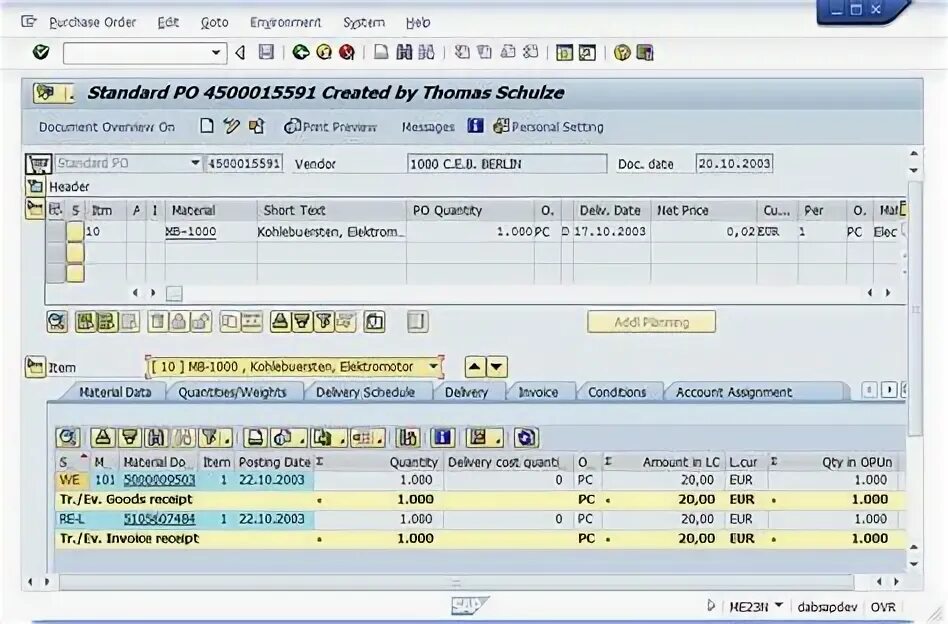This screenshot has width=948, height=624.
Task: Click the Messages button
Action: pos(428,127)
